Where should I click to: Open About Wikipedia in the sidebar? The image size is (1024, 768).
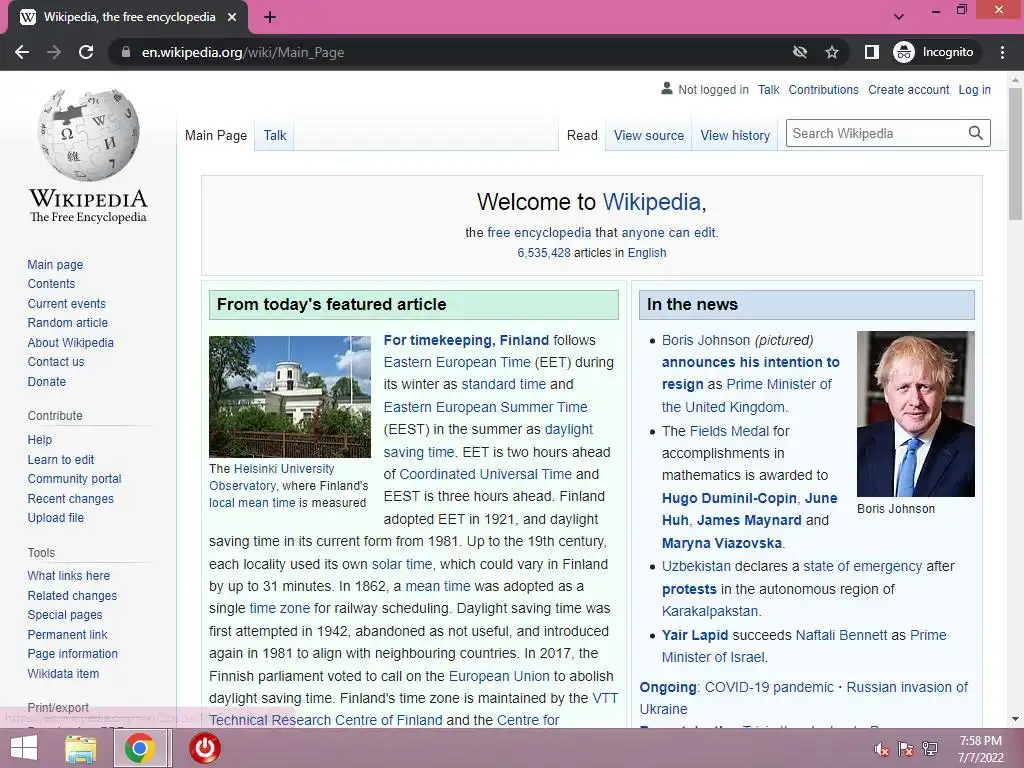(x=71, y=342)
